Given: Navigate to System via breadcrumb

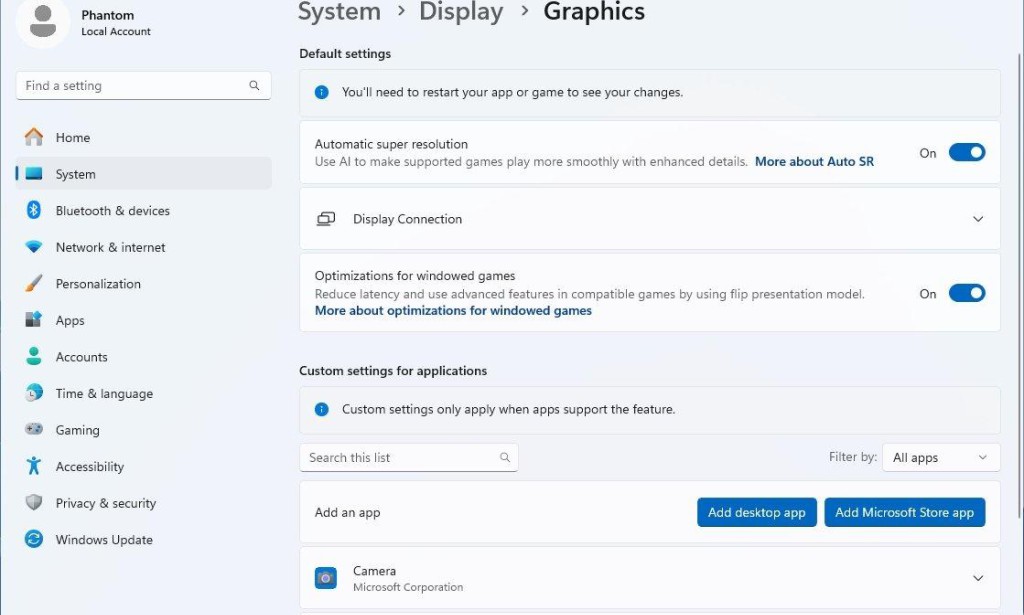Looking at the screenshot, I should coord(339,13).
